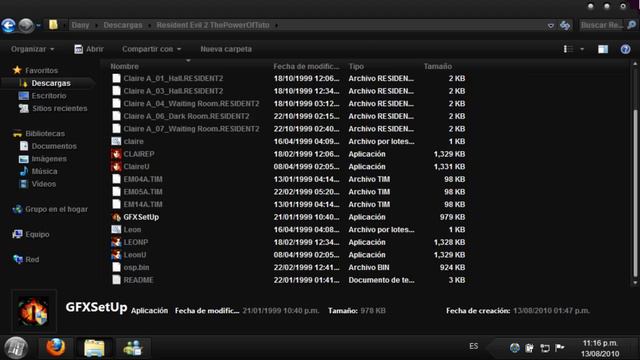Sort by the Tipo column header
This screenshot has width=640, height=360.
tap(356, 66)
